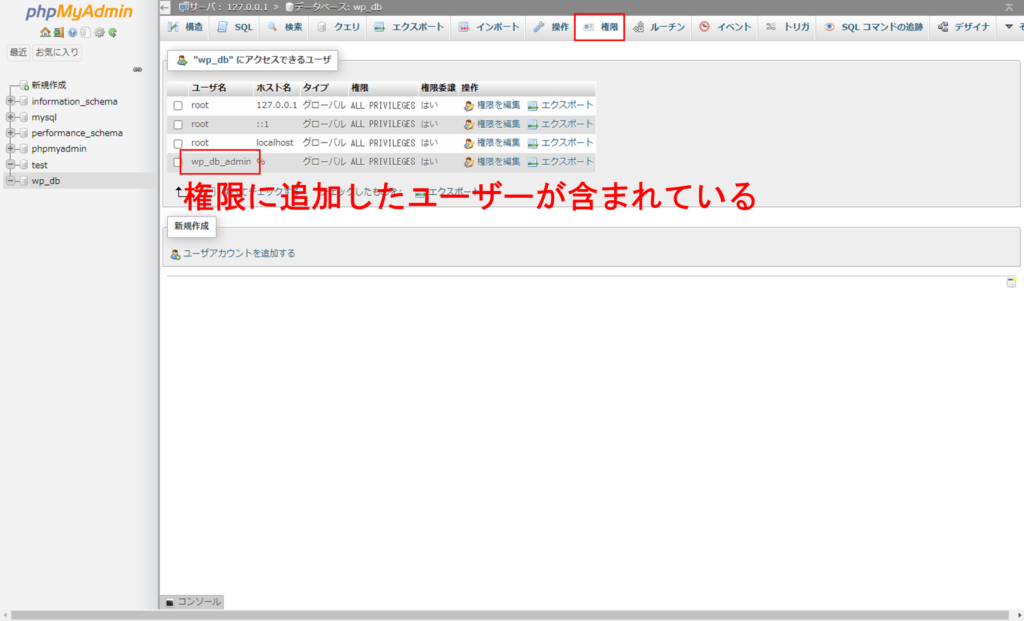Click the green reload navigation icon
This screenshot has width=1024, height=621.
click(x=113, y=33)
